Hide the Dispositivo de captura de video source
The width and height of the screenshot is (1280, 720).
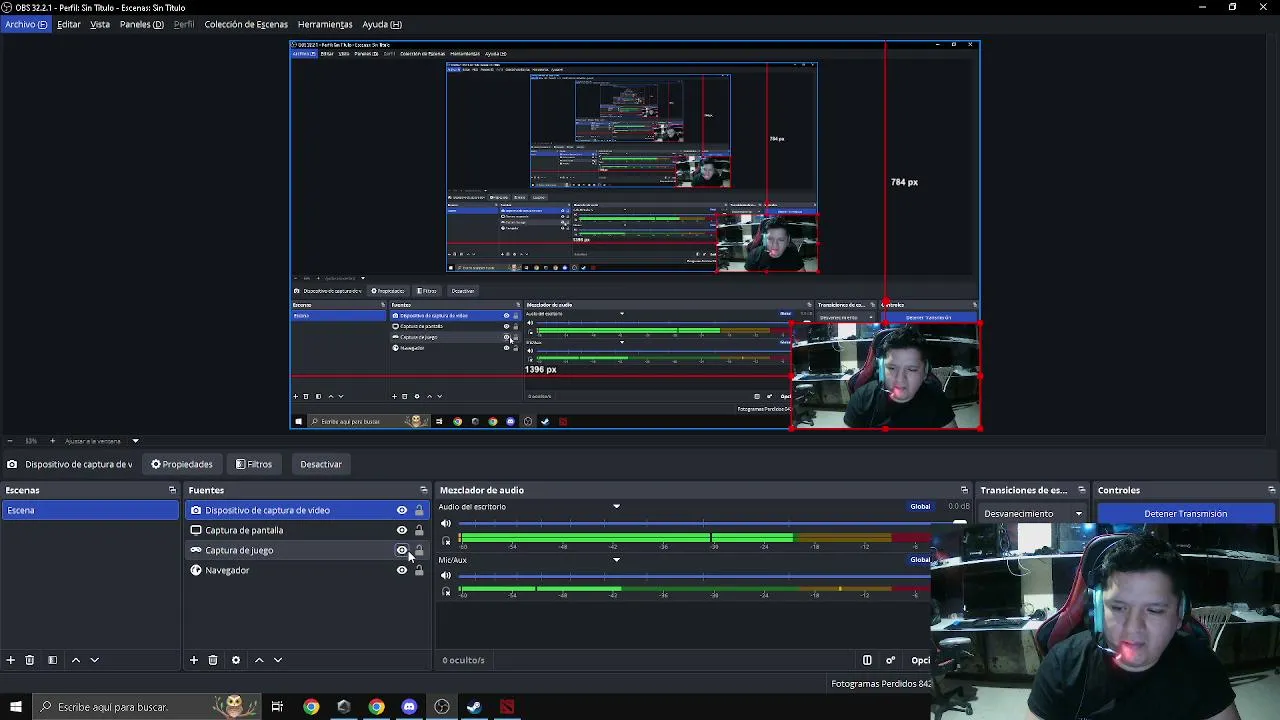(402, 510)
